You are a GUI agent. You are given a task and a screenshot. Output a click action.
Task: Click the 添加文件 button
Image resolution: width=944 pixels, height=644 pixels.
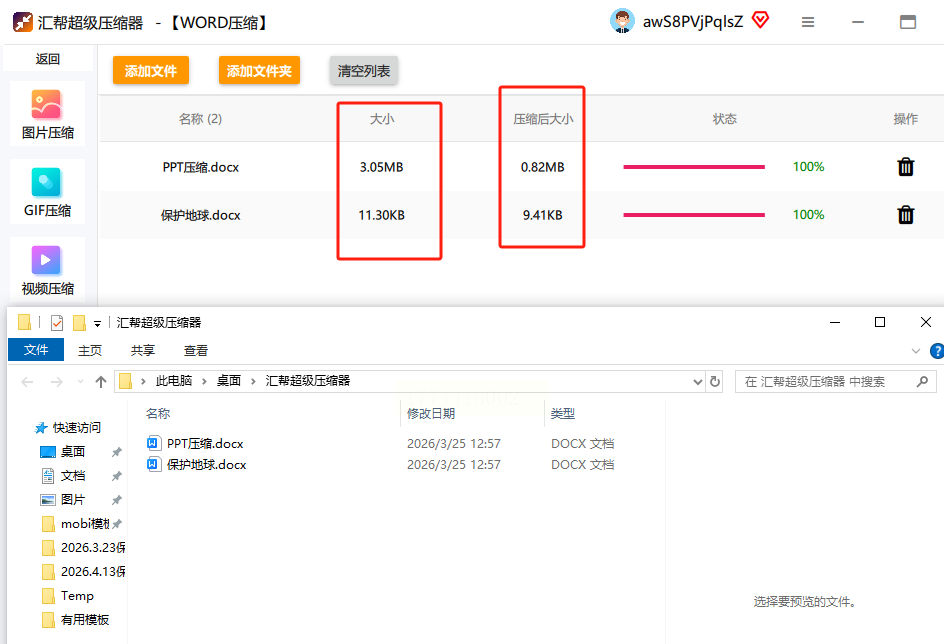(151, 70)
